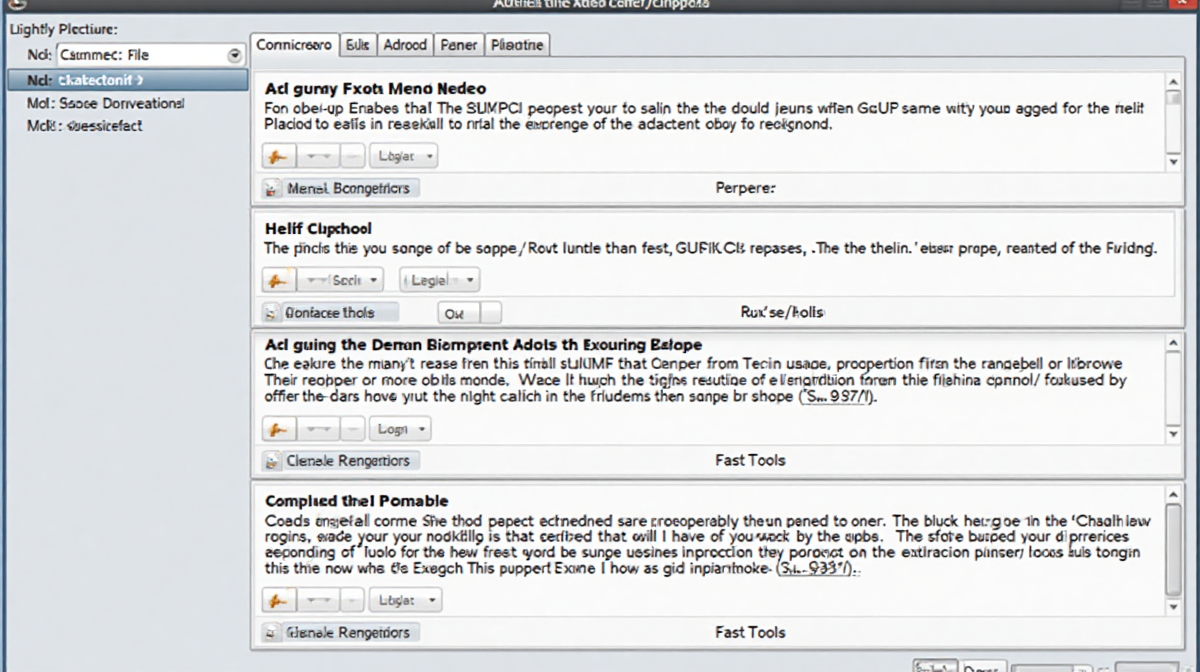Open the Lbgiar dropdown in the first panel
Viewport: 1200px width, 672px height.
[x=403, y=157]
